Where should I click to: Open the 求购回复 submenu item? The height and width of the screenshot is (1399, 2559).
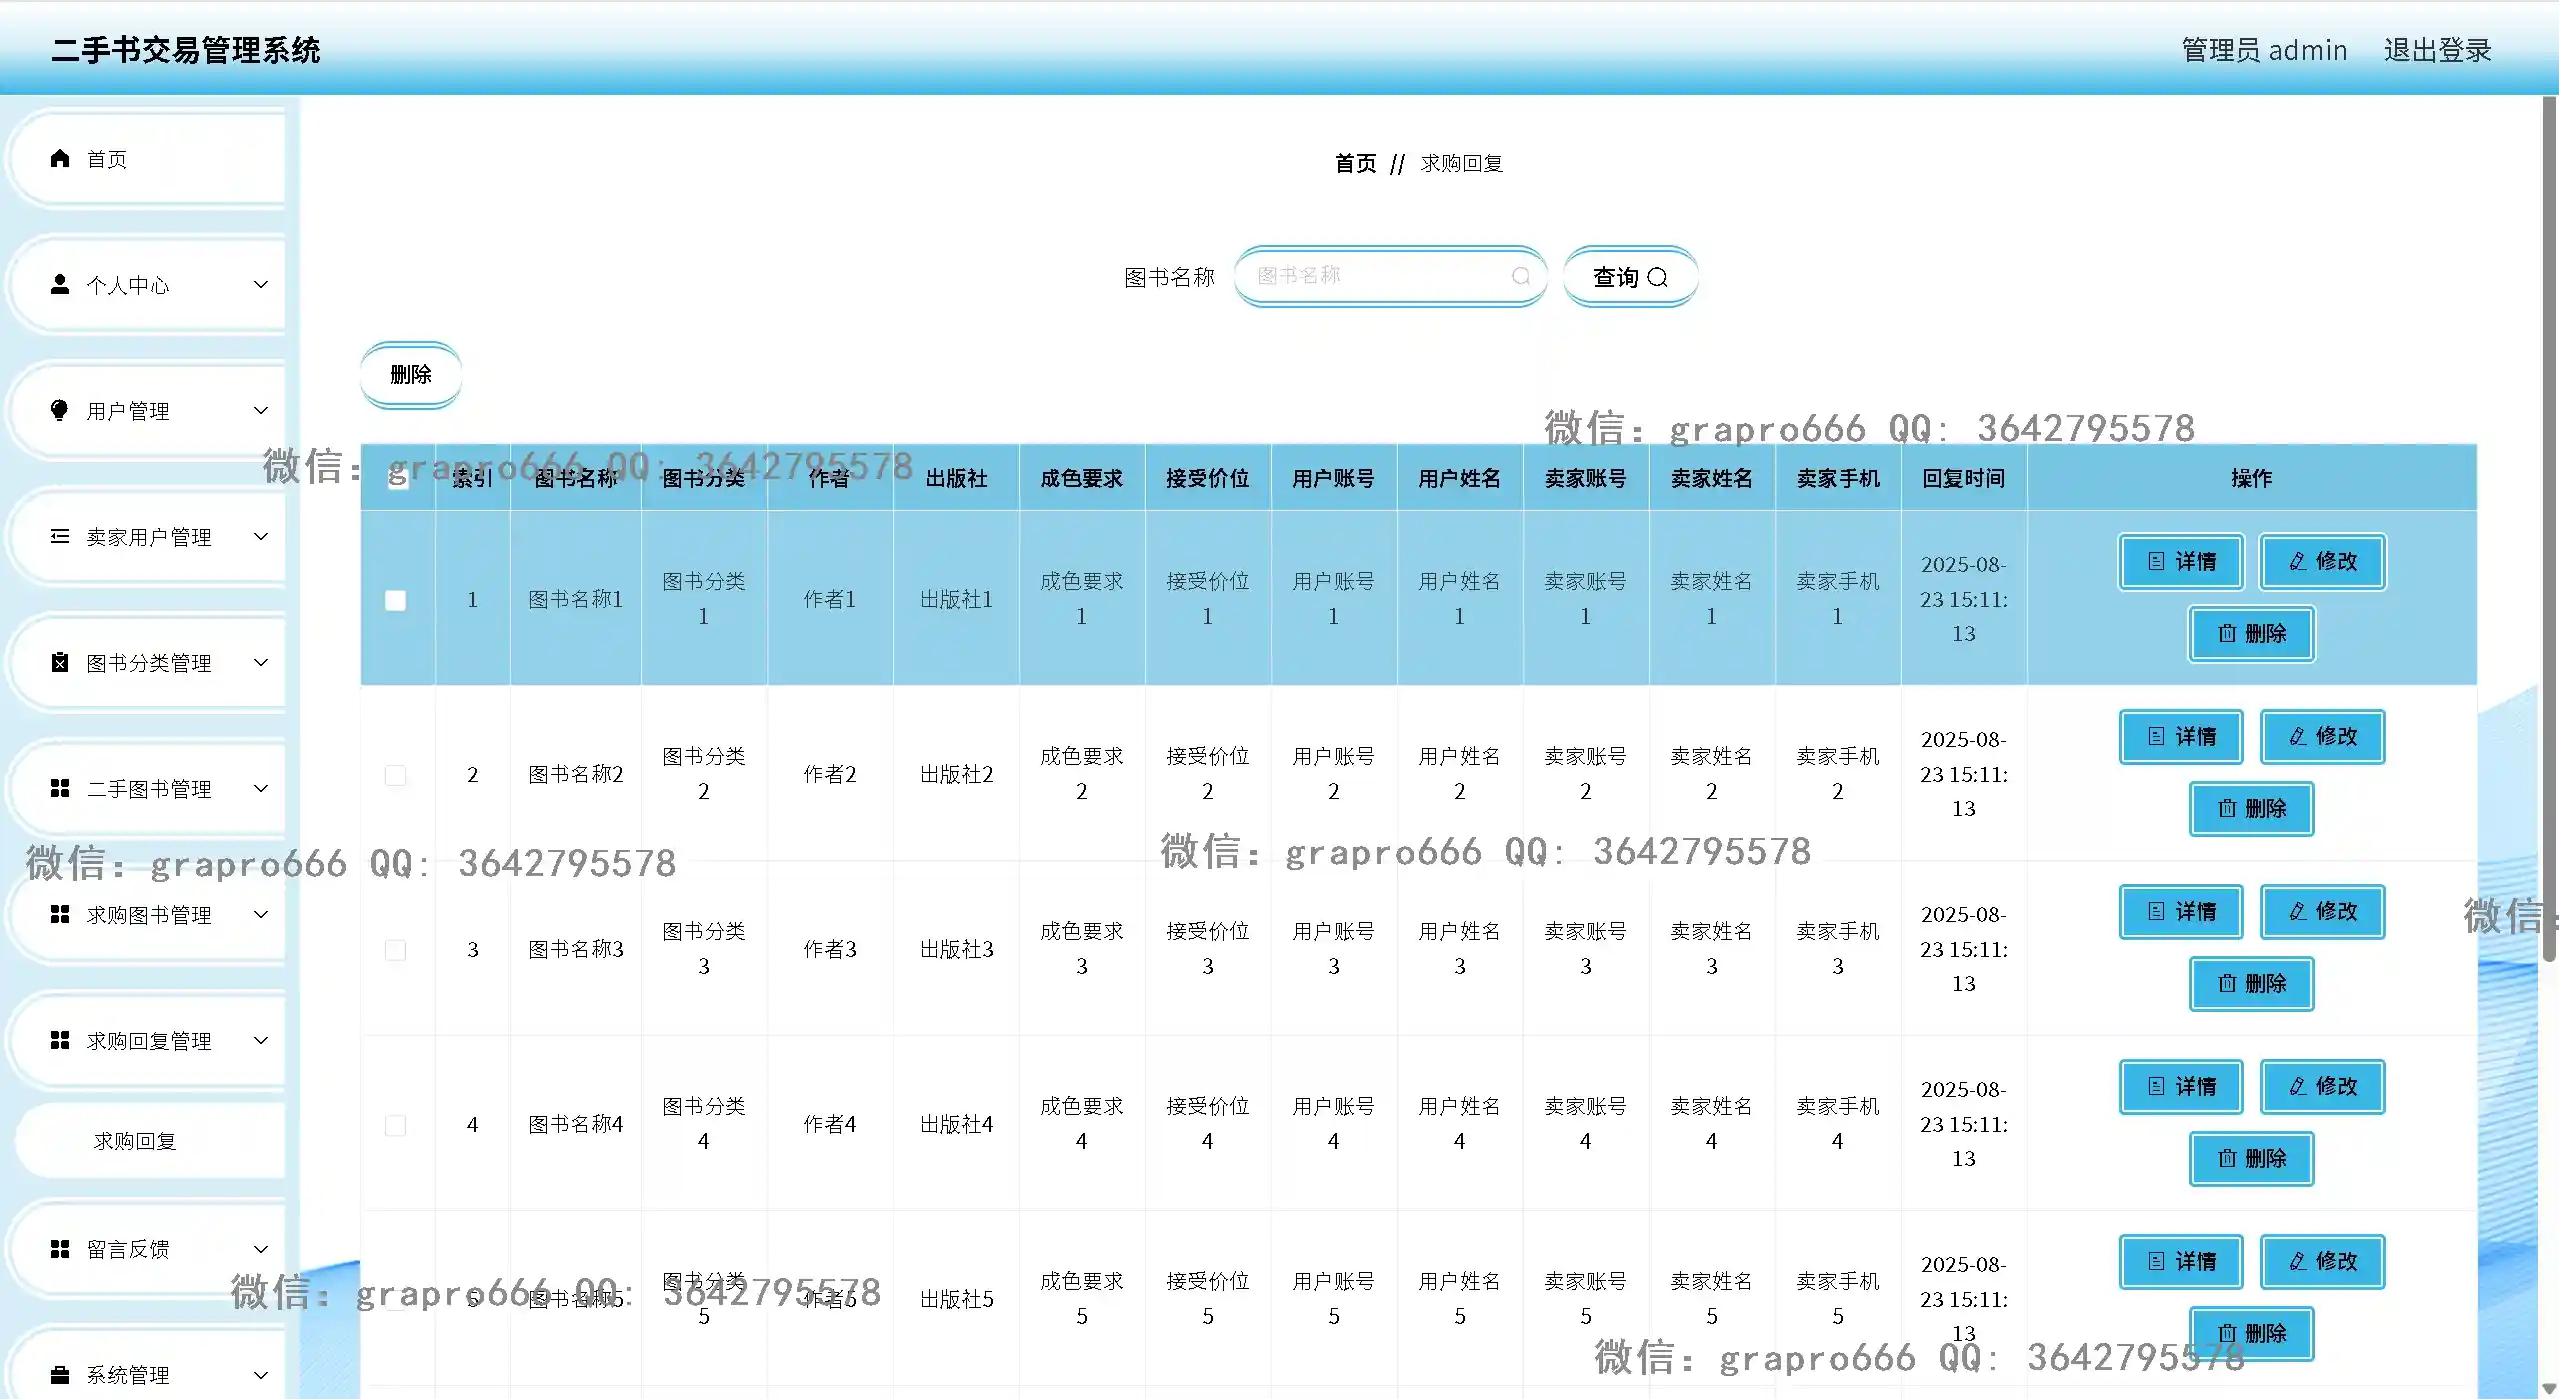[135, 1141]
